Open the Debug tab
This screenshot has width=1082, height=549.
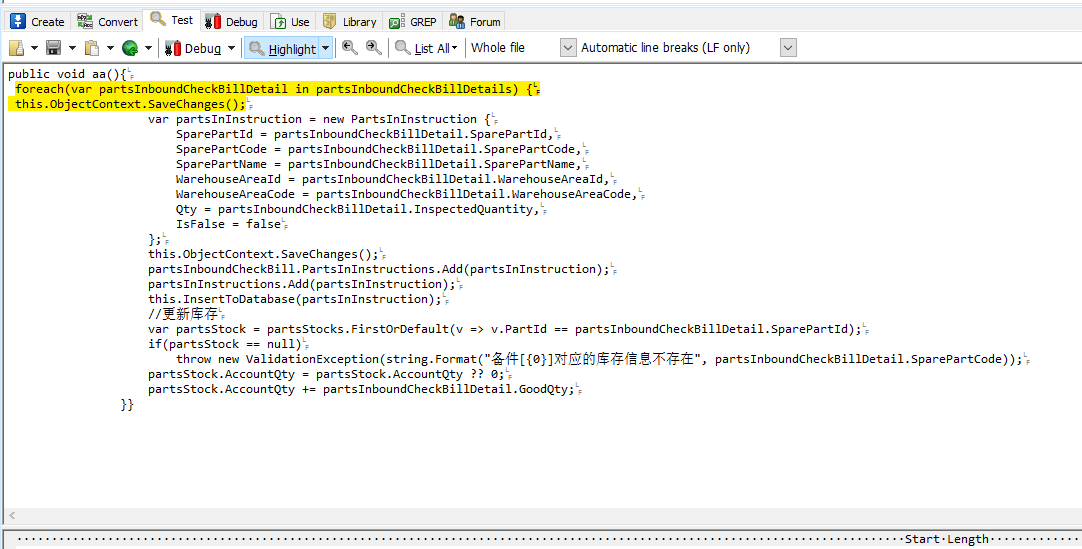click(231, 21)
